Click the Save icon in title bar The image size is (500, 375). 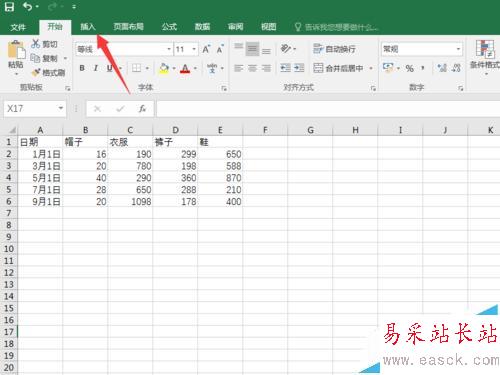click(x=9, y=7)
